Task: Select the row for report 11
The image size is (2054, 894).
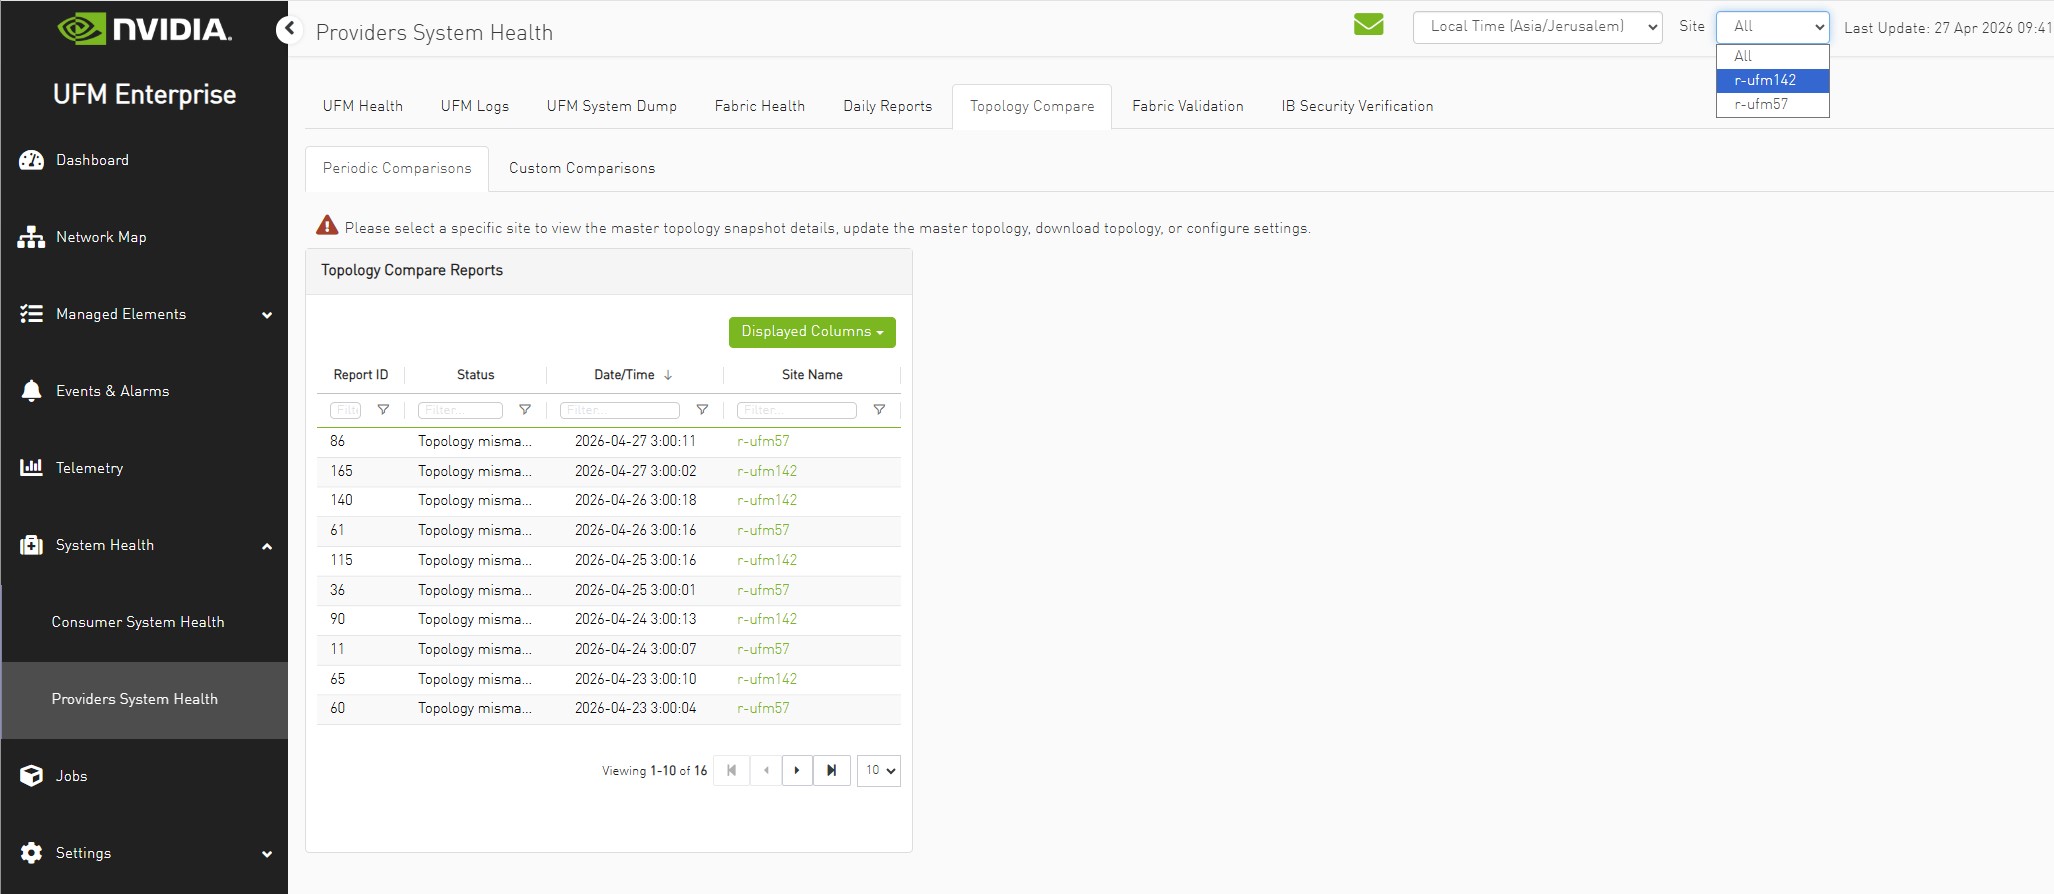Action: tap(609, 649)
